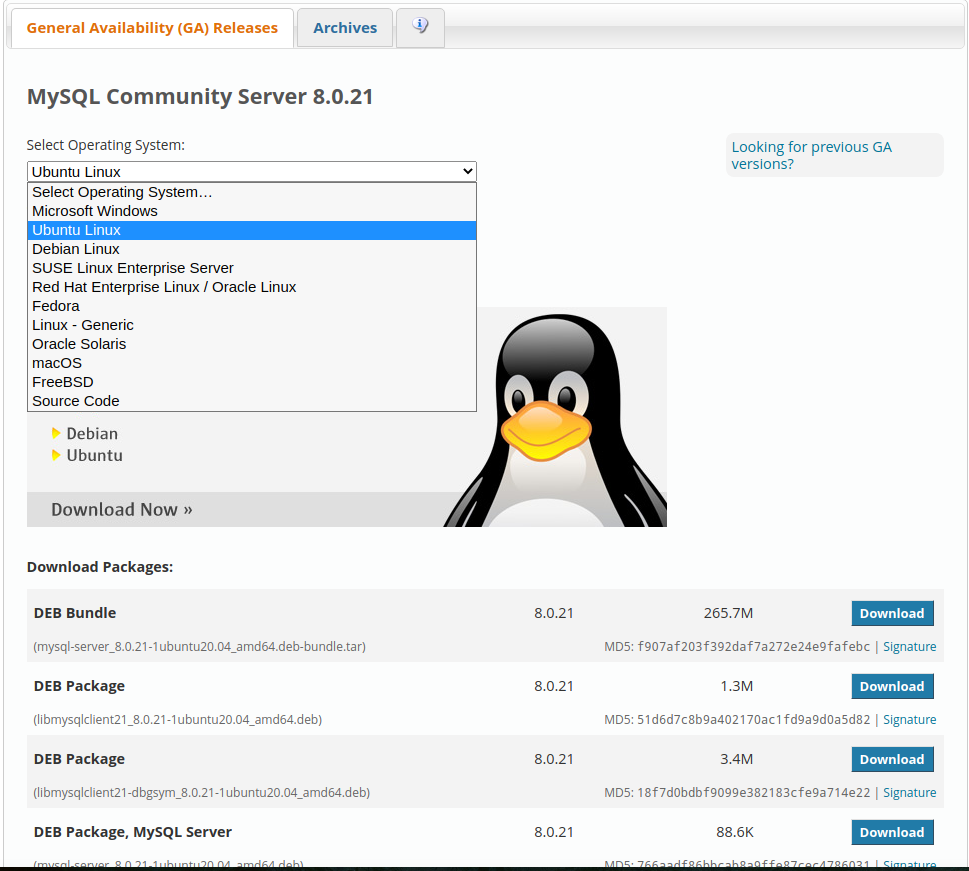Select FreeBSD in the dropdown list
969x871 pixels.
click(x=63, y=381)
